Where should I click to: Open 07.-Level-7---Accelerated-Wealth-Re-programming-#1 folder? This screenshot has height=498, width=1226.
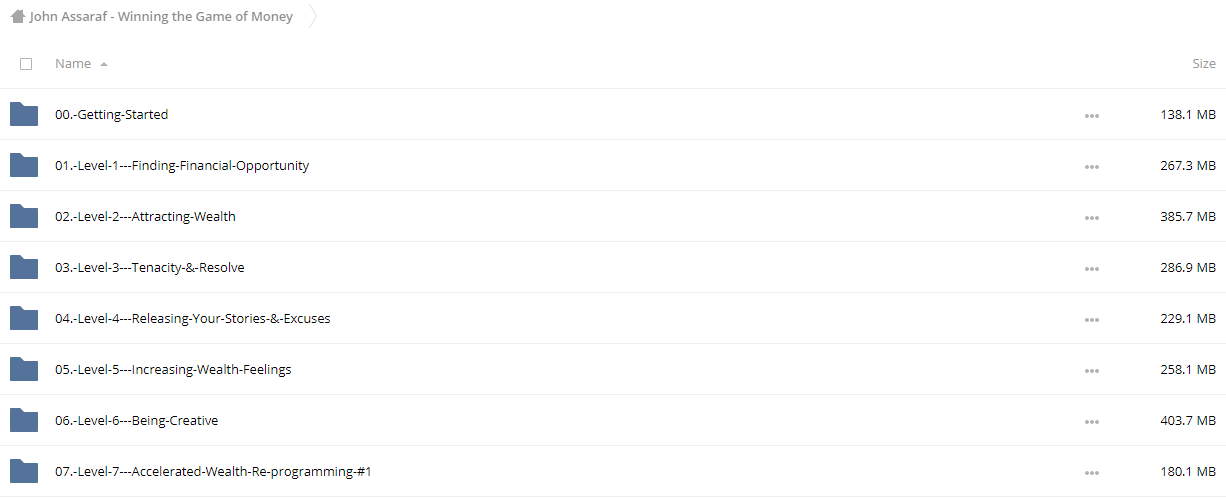click(213, 472)
